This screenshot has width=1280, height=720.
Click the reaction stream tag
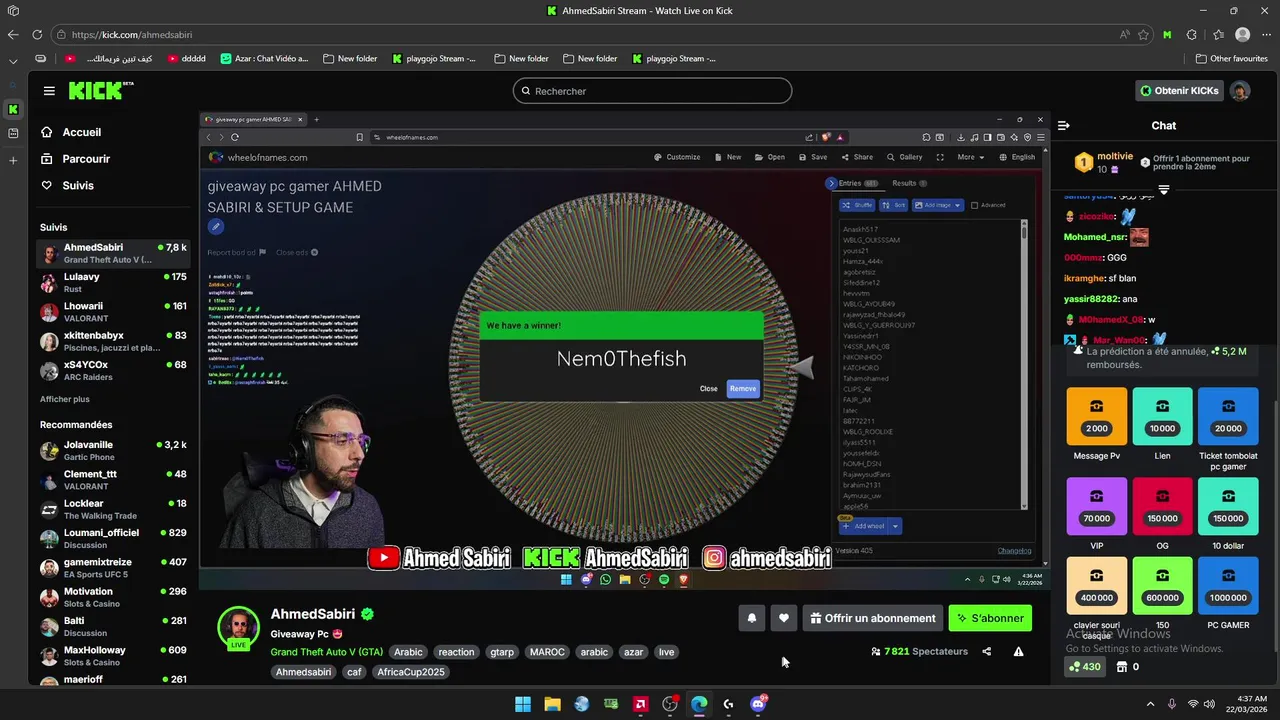456,652
